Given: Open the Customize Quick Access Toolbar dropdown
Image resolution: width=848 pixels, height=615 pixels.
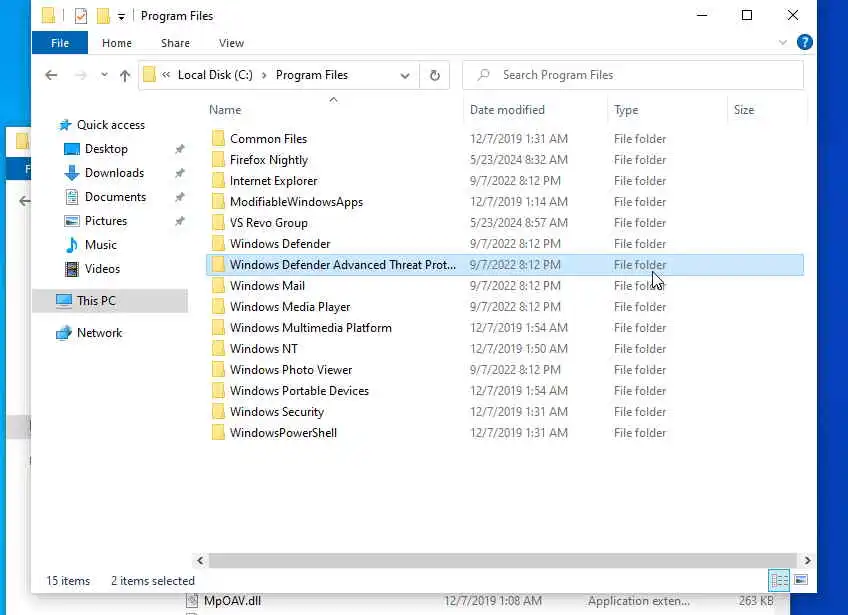Looking at the screenshot, I should pos(121,17).
